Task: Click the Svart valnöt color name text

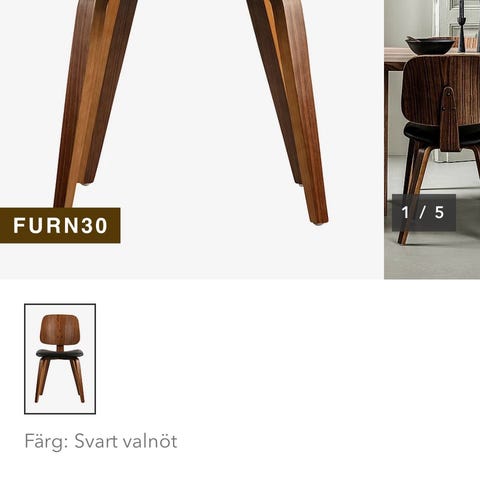Action: tap(126, 442)
